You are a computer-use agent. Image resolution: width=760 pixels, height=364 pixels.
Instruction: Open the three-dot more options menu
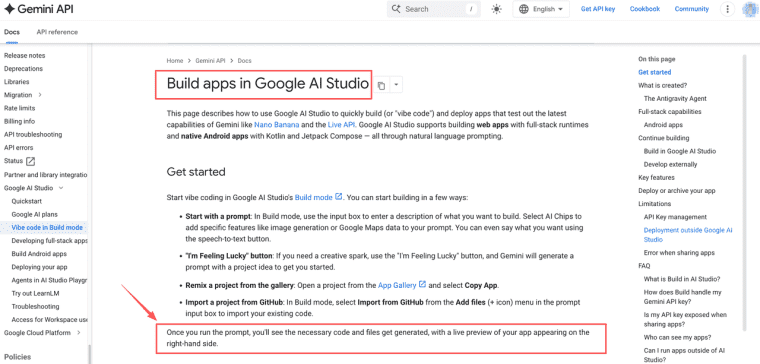pyautogui.click(x=727, y=9)
